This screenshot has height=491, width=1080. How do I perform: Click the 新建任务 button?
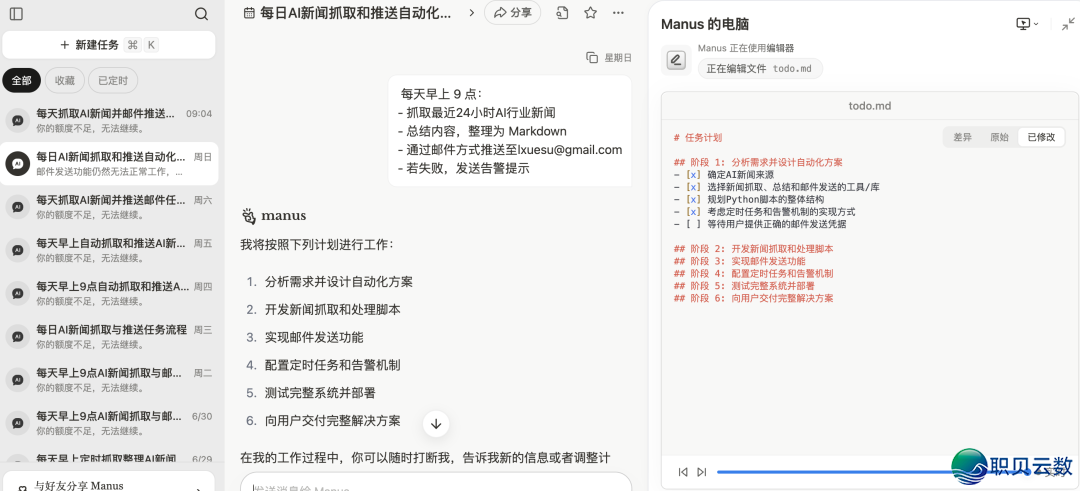coord(108,45)
